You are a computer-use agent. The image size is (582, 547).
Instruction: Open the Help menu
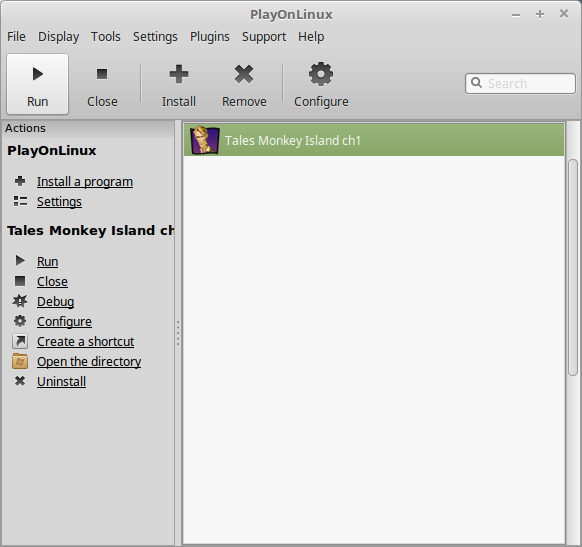pos(311,37)
